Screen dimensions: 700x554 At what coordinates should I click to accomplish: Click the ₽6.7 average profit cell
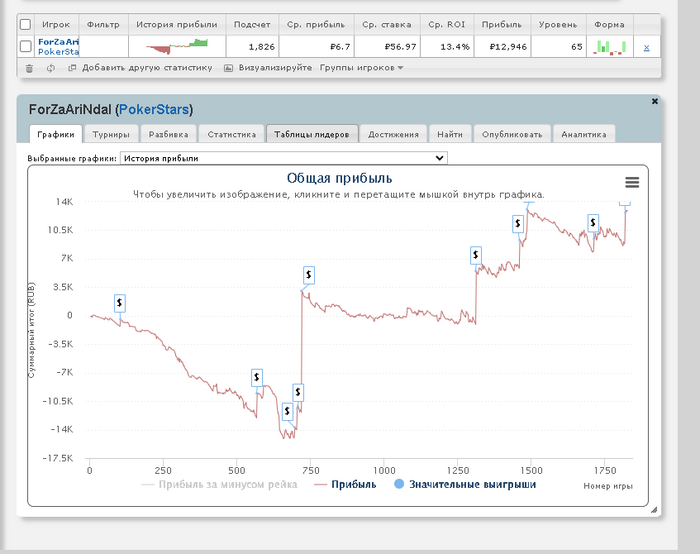tap(317, 46)
